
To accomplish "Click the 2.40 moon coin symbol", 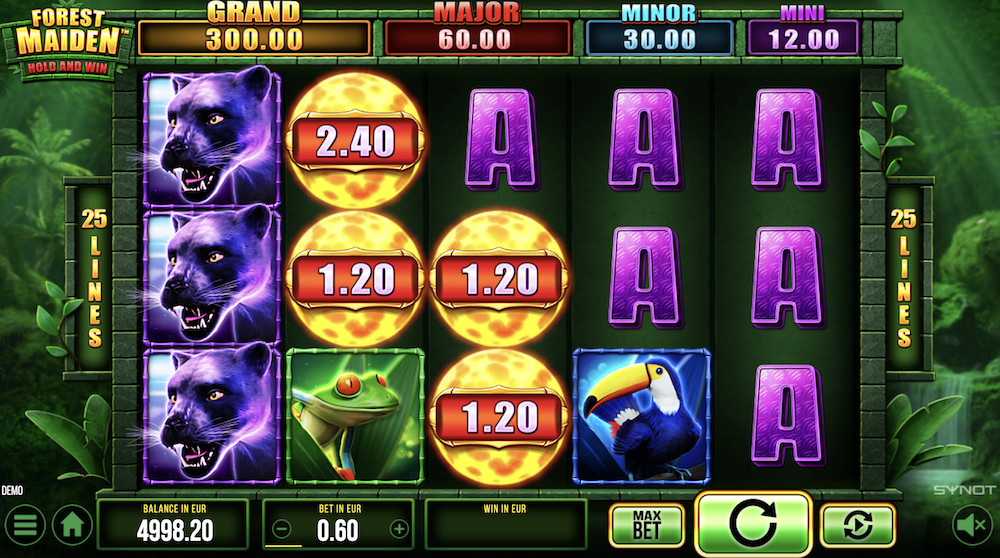I will pos(355,140).
